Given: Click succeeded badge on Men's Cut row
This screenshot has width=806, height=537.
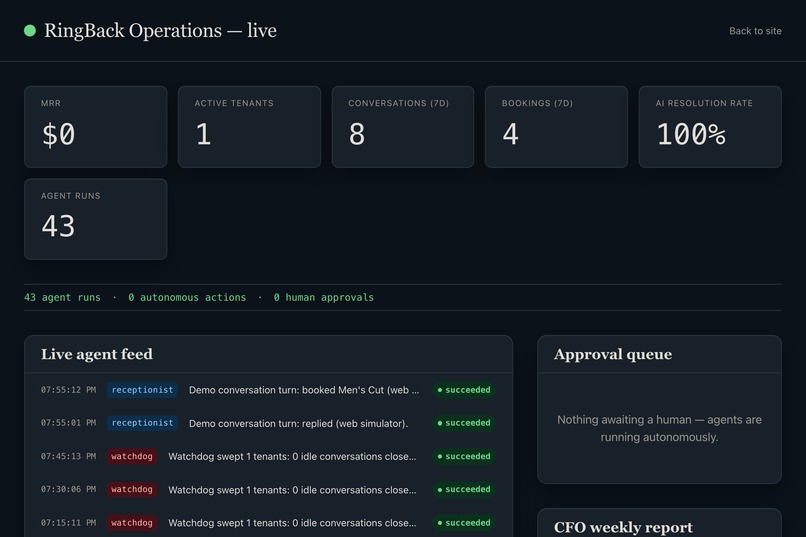Looking at the screenshot, I should 464,390.
